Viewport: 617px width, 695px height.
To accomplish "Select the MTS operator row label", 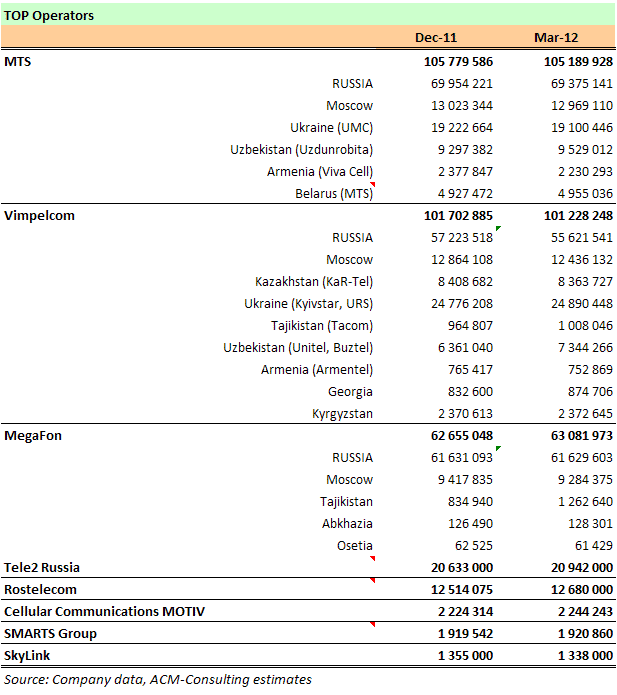I will [x=18, y=61].
